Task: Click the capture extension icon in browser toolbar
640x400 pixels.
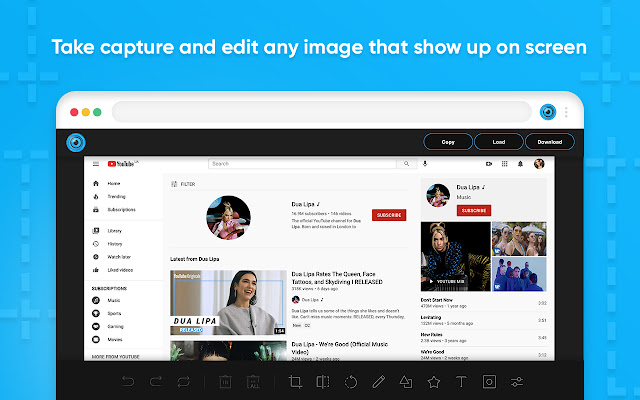Action: pyautogui.click(x=548, y=112)
